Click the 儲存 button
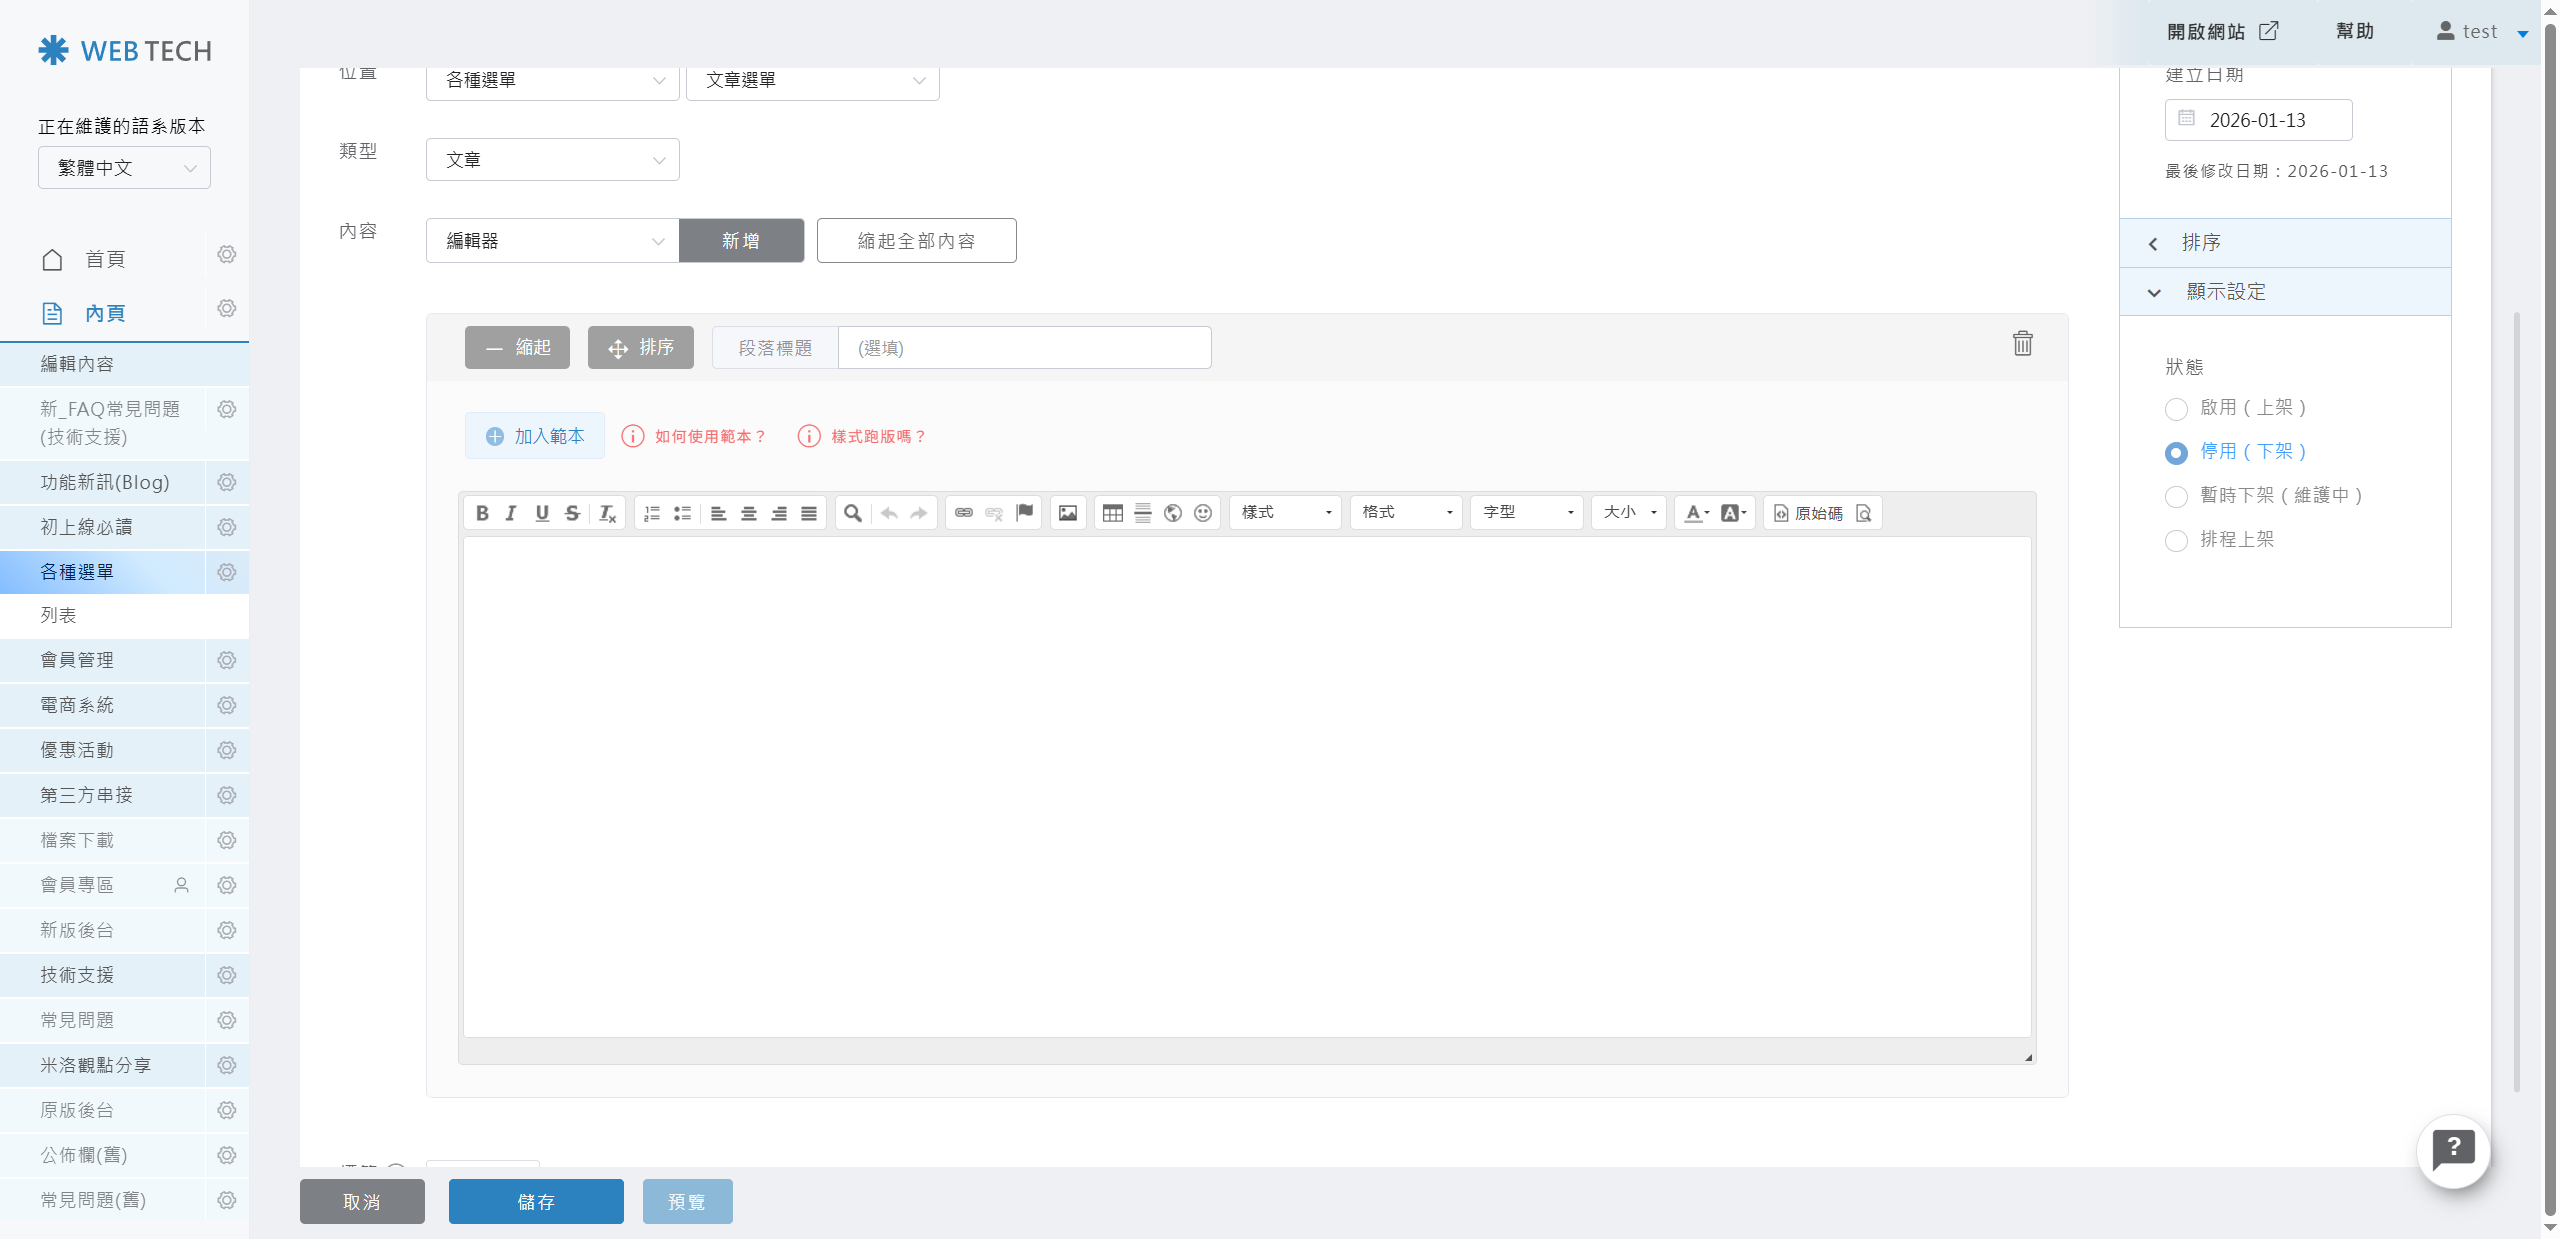2560x1239 pixels. point(536,1201)
